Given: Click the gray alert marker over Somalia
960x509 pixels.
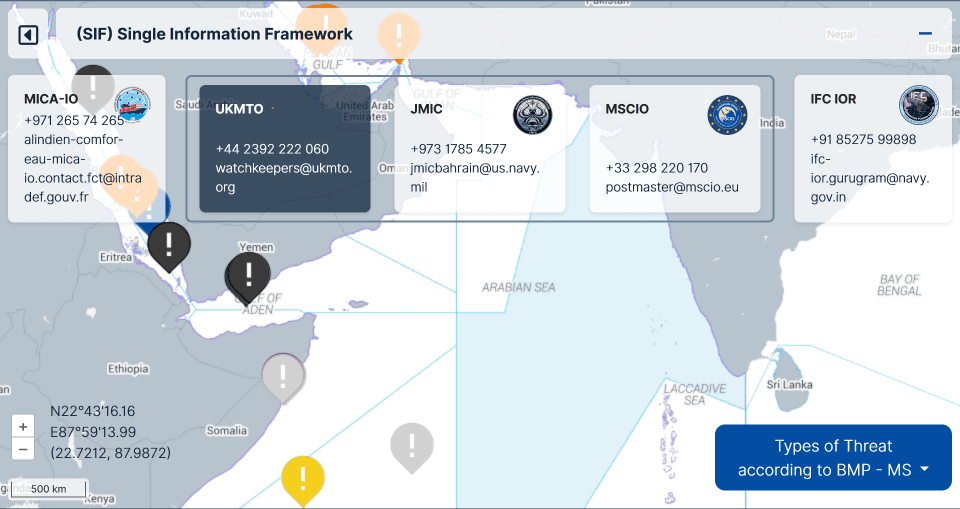Looking at the screenshot, I should [283, 376].
